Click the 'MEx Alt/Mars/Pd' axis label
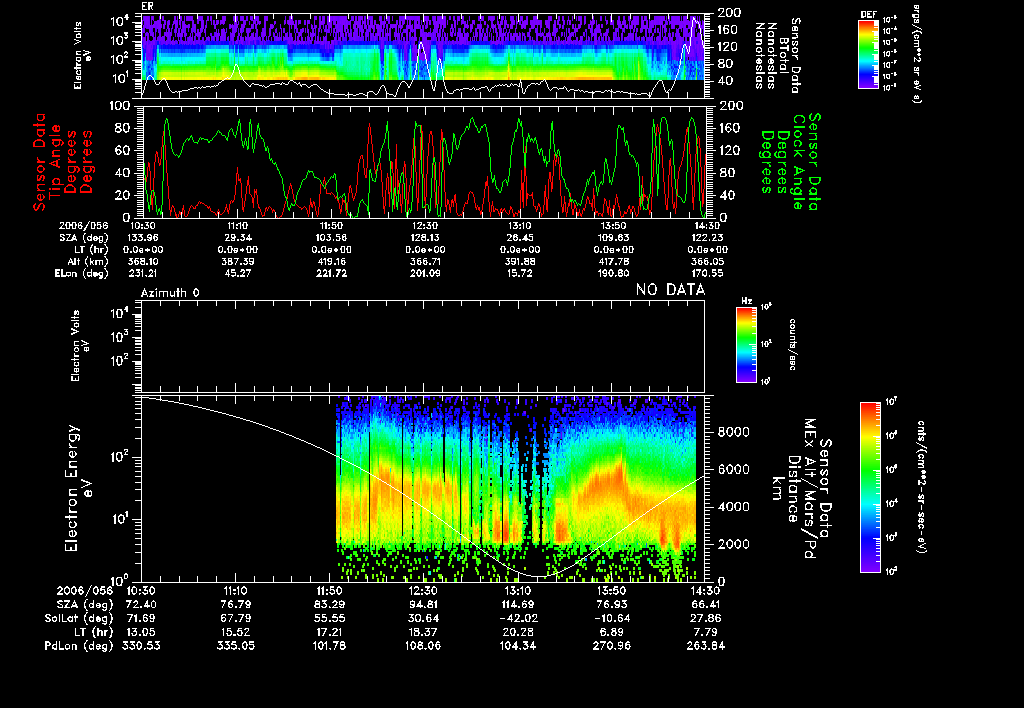Image resolution: width=1024 pixels, height=708 pixels. click(x=810, y=489)
